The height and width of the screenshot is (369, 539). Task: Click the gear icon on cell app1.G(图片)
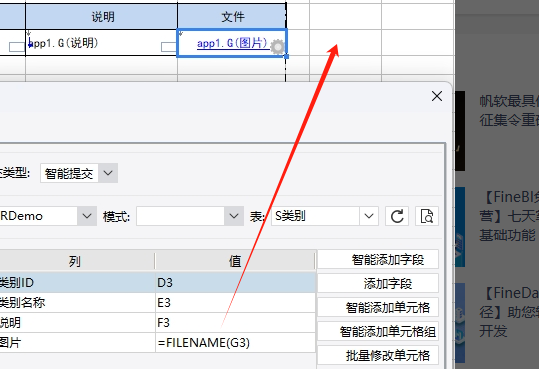coord(277,47)
